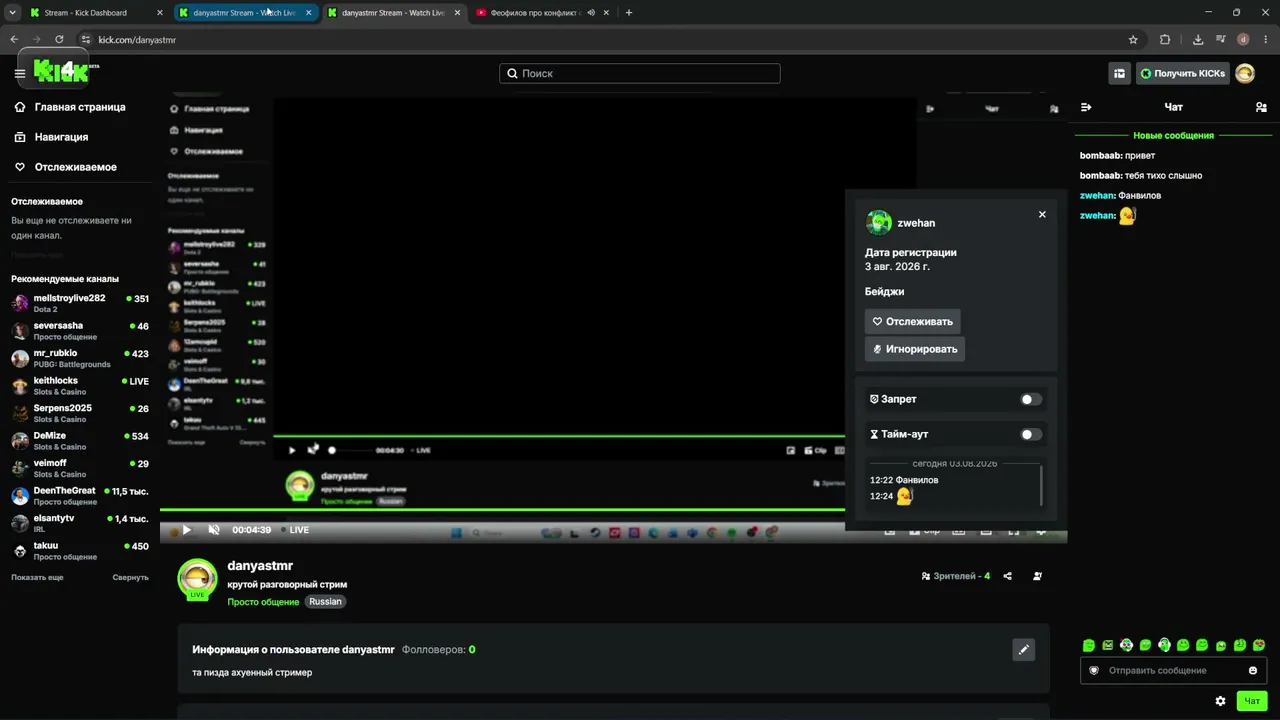Open a new browser tab

[x=629, y=13]
